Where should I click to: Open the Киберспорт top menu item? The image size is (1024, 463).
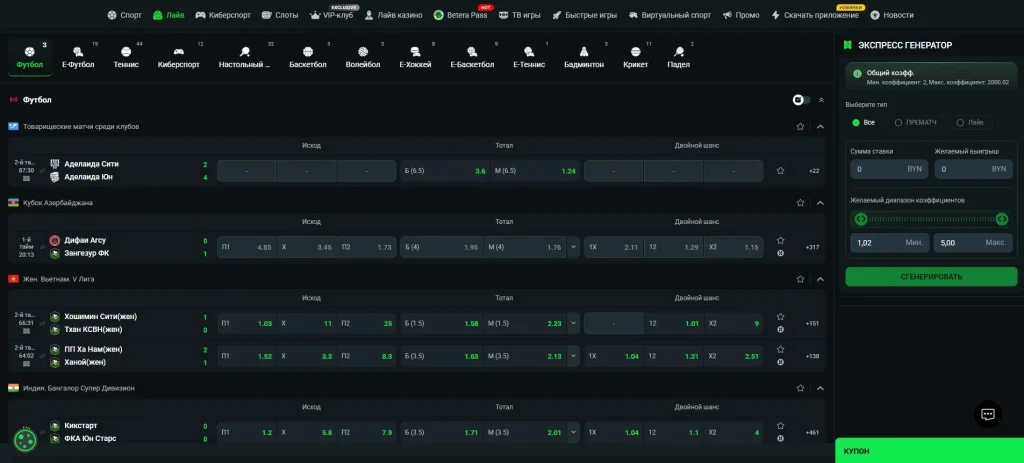[x=223, y=15]
